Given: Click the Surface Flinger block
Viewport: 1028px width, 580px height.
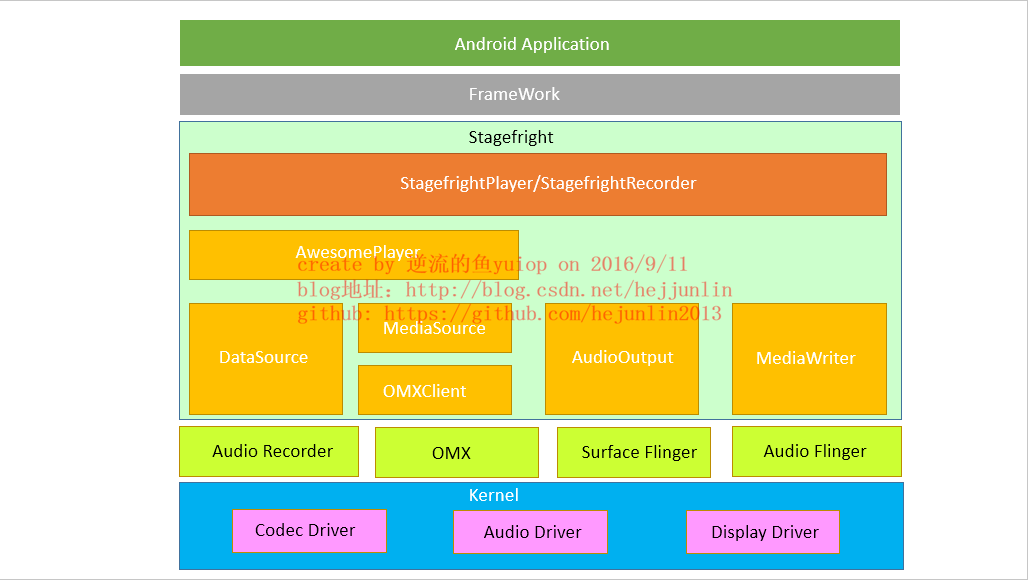Looking at the screenshot, I should pos(634,452).
